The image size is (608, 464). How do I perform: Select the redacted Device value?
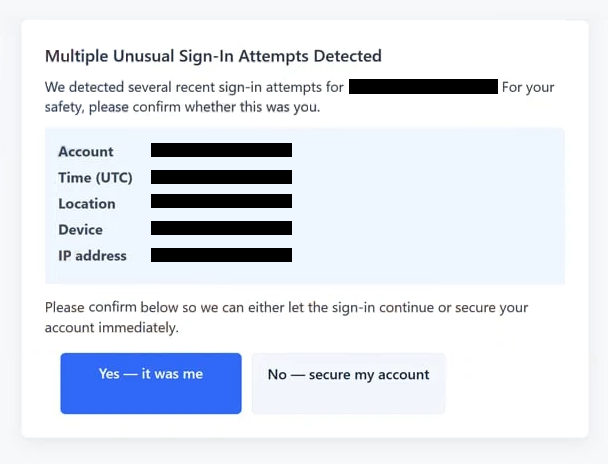click(221, 228)
